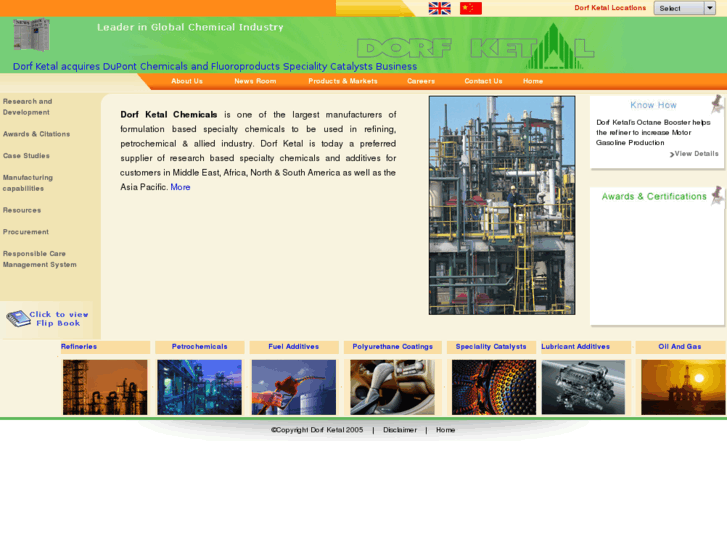
Task: Open the Disclaimer footer link
Action: pyautogui.click(x=400, y=430)
